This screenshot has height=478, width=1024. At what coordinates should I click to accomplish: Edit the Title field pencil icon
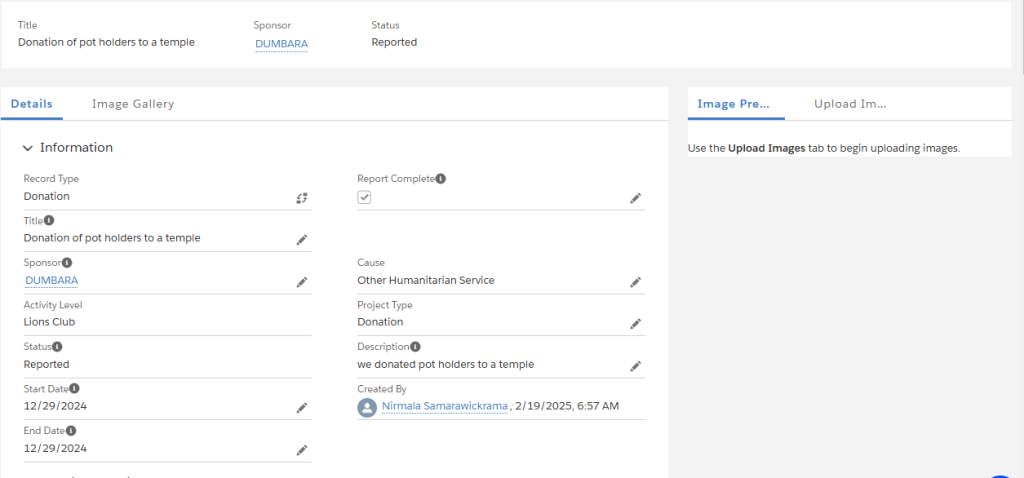click(x=302, y=240)
